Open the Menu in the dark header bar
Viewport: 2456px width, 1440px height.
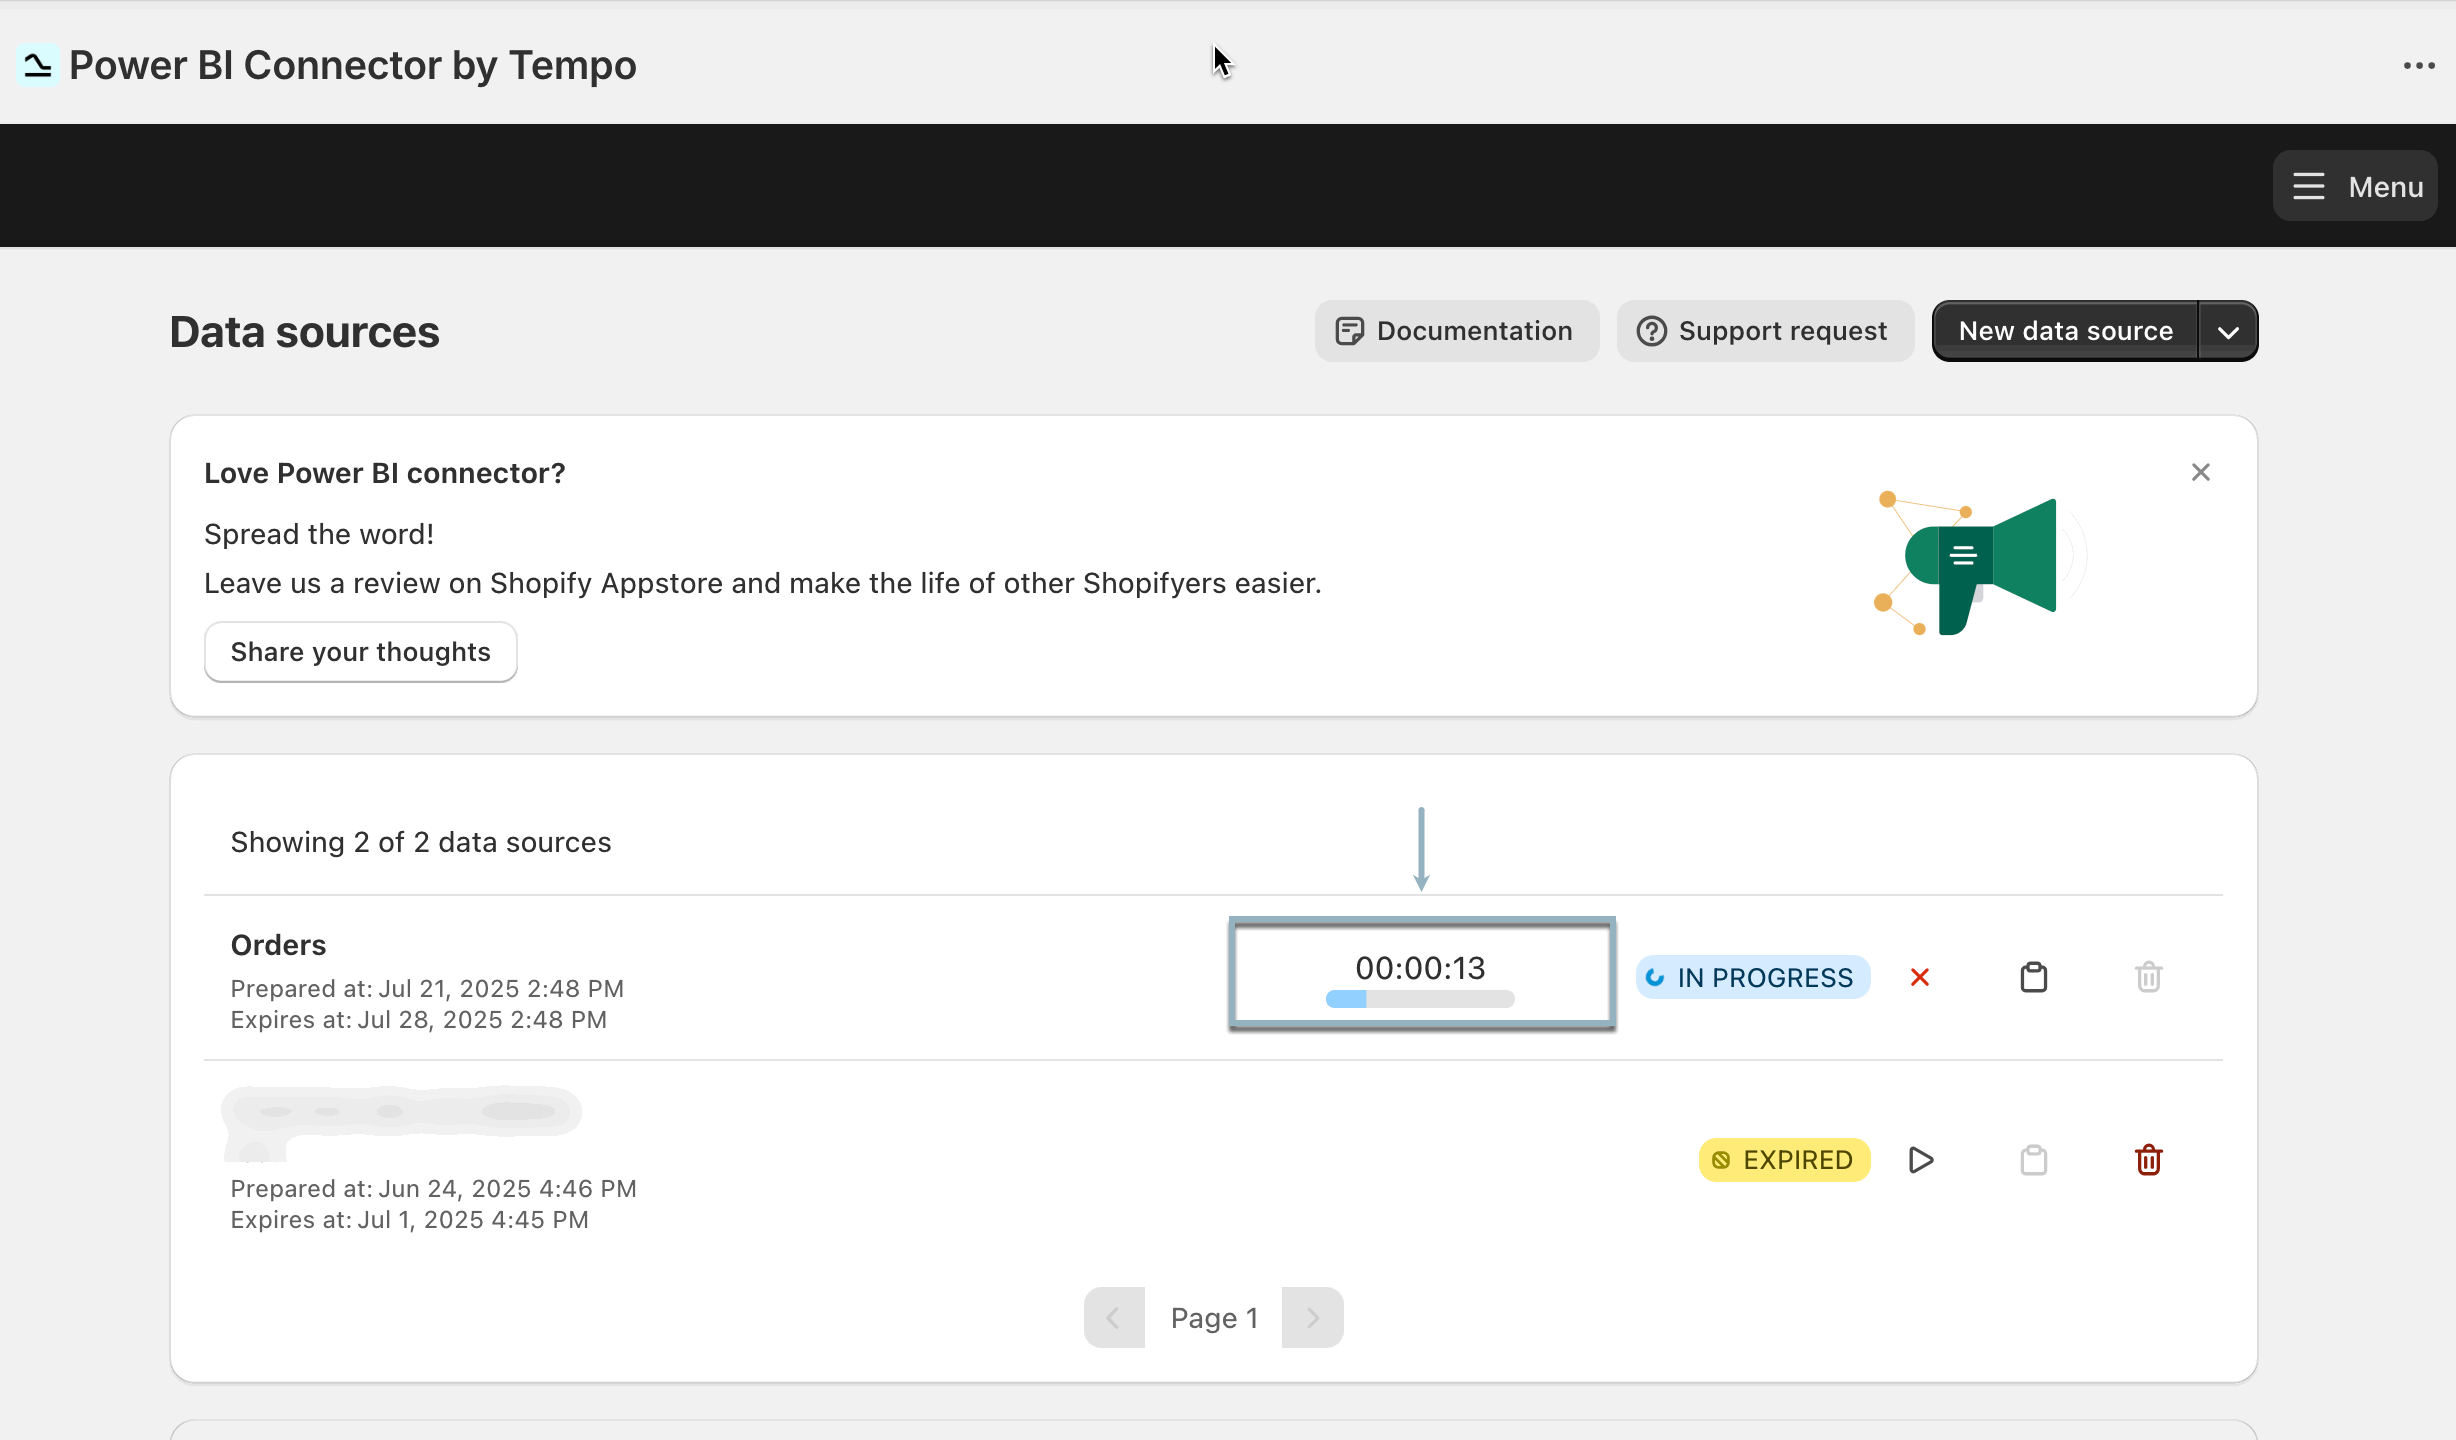[2354, 185]
